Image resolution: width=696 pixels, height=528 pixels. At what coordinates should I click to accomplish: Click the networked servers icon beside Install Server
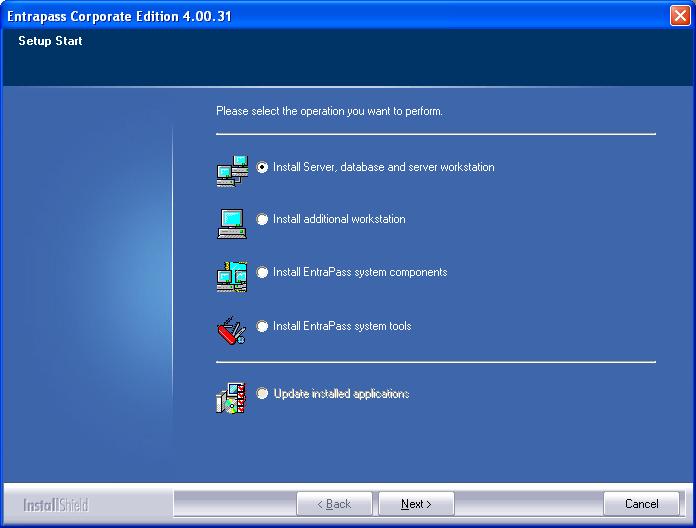[232, 171]
